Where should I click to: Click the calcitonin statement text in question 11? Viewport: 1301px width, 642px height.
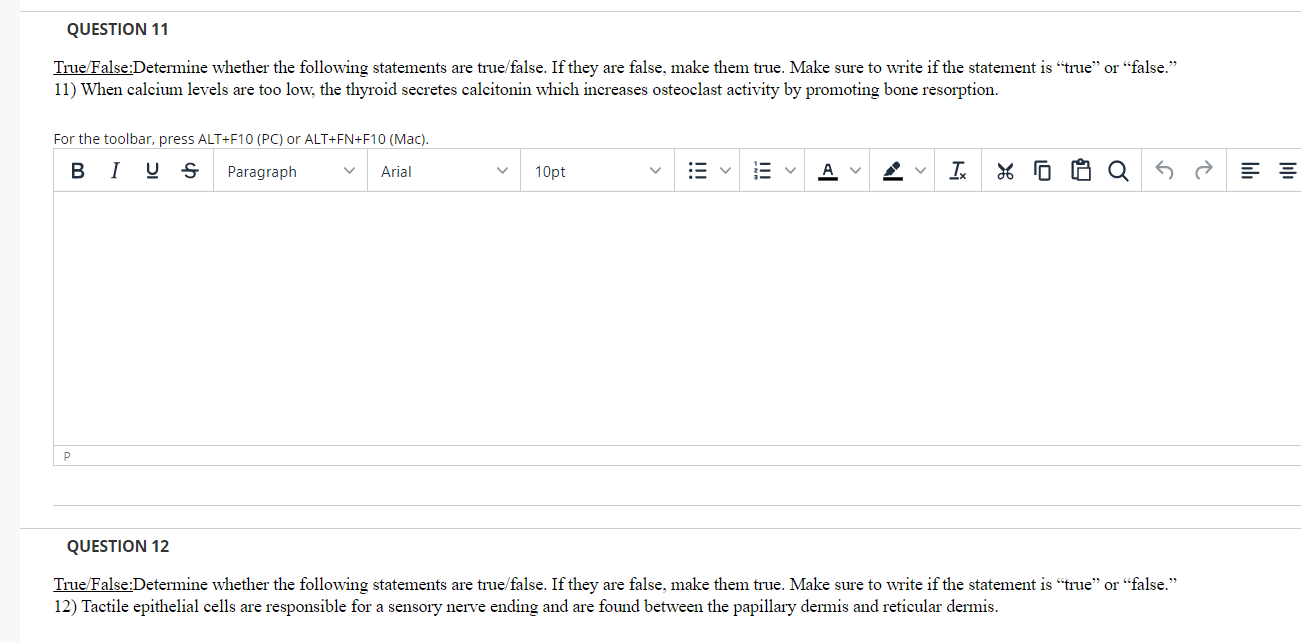coord(525,90)
